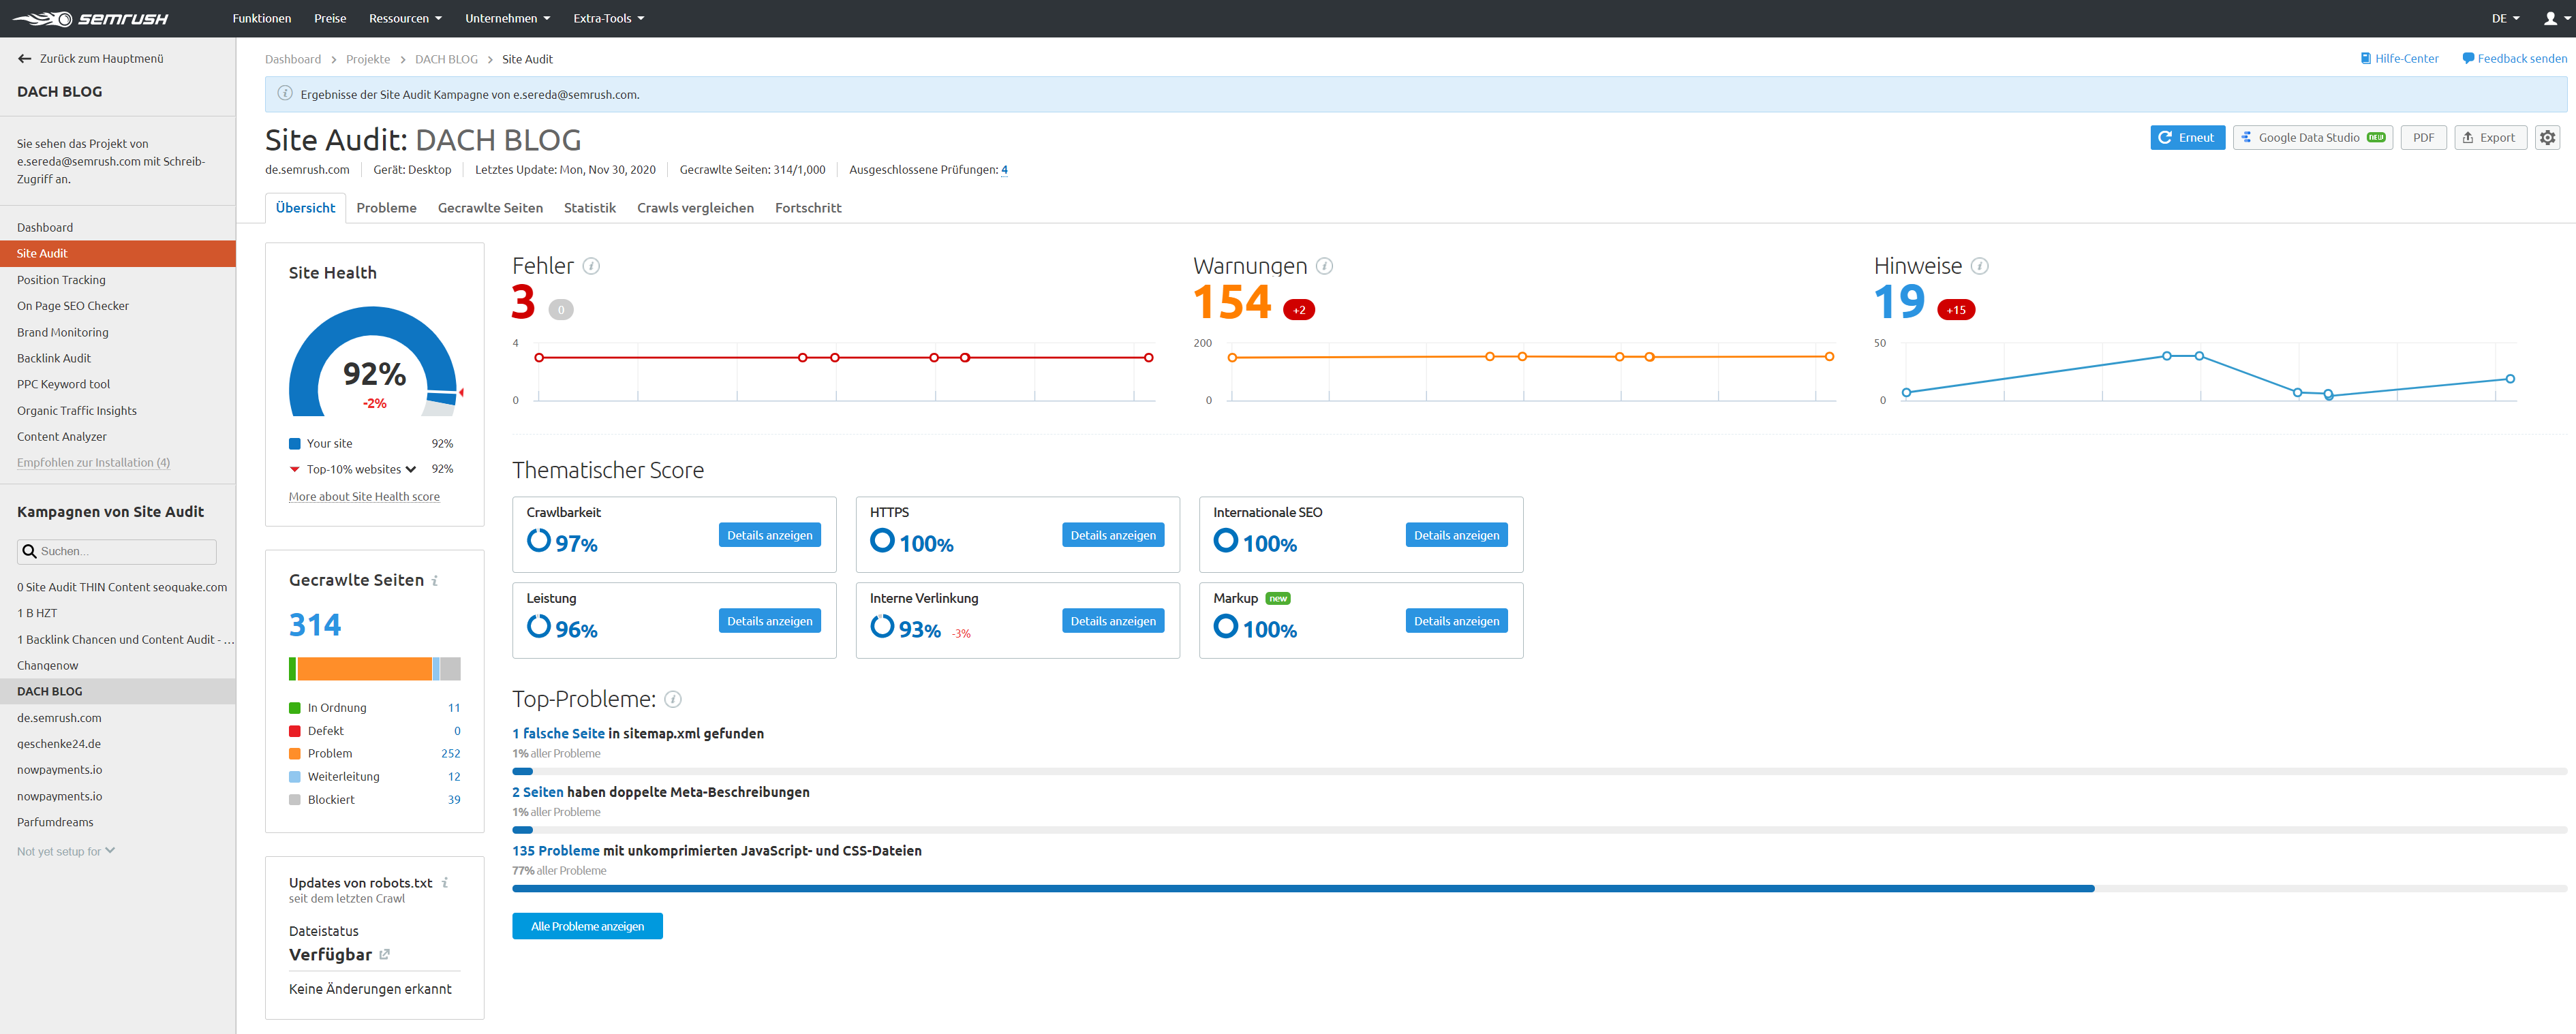Click the back arrow to Hauptmenü
This screenshot has width=2576, height=1034.
(x=25, y=59)
